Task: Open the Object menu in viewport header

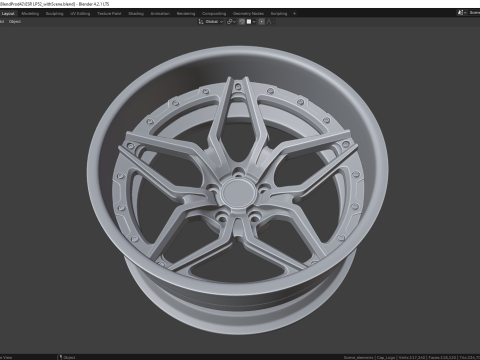Action: (x=15, y=22)
